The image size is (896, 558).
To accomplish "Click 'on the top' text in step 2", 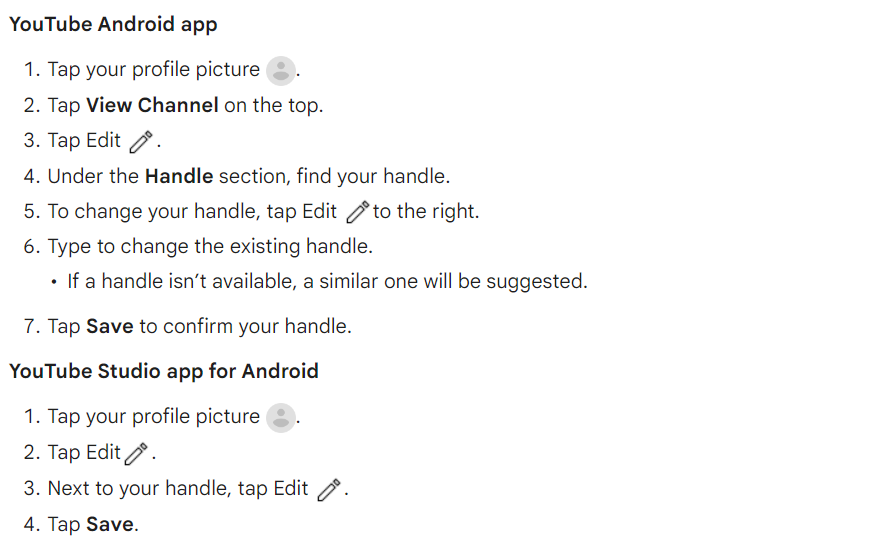I will point(272,106).
